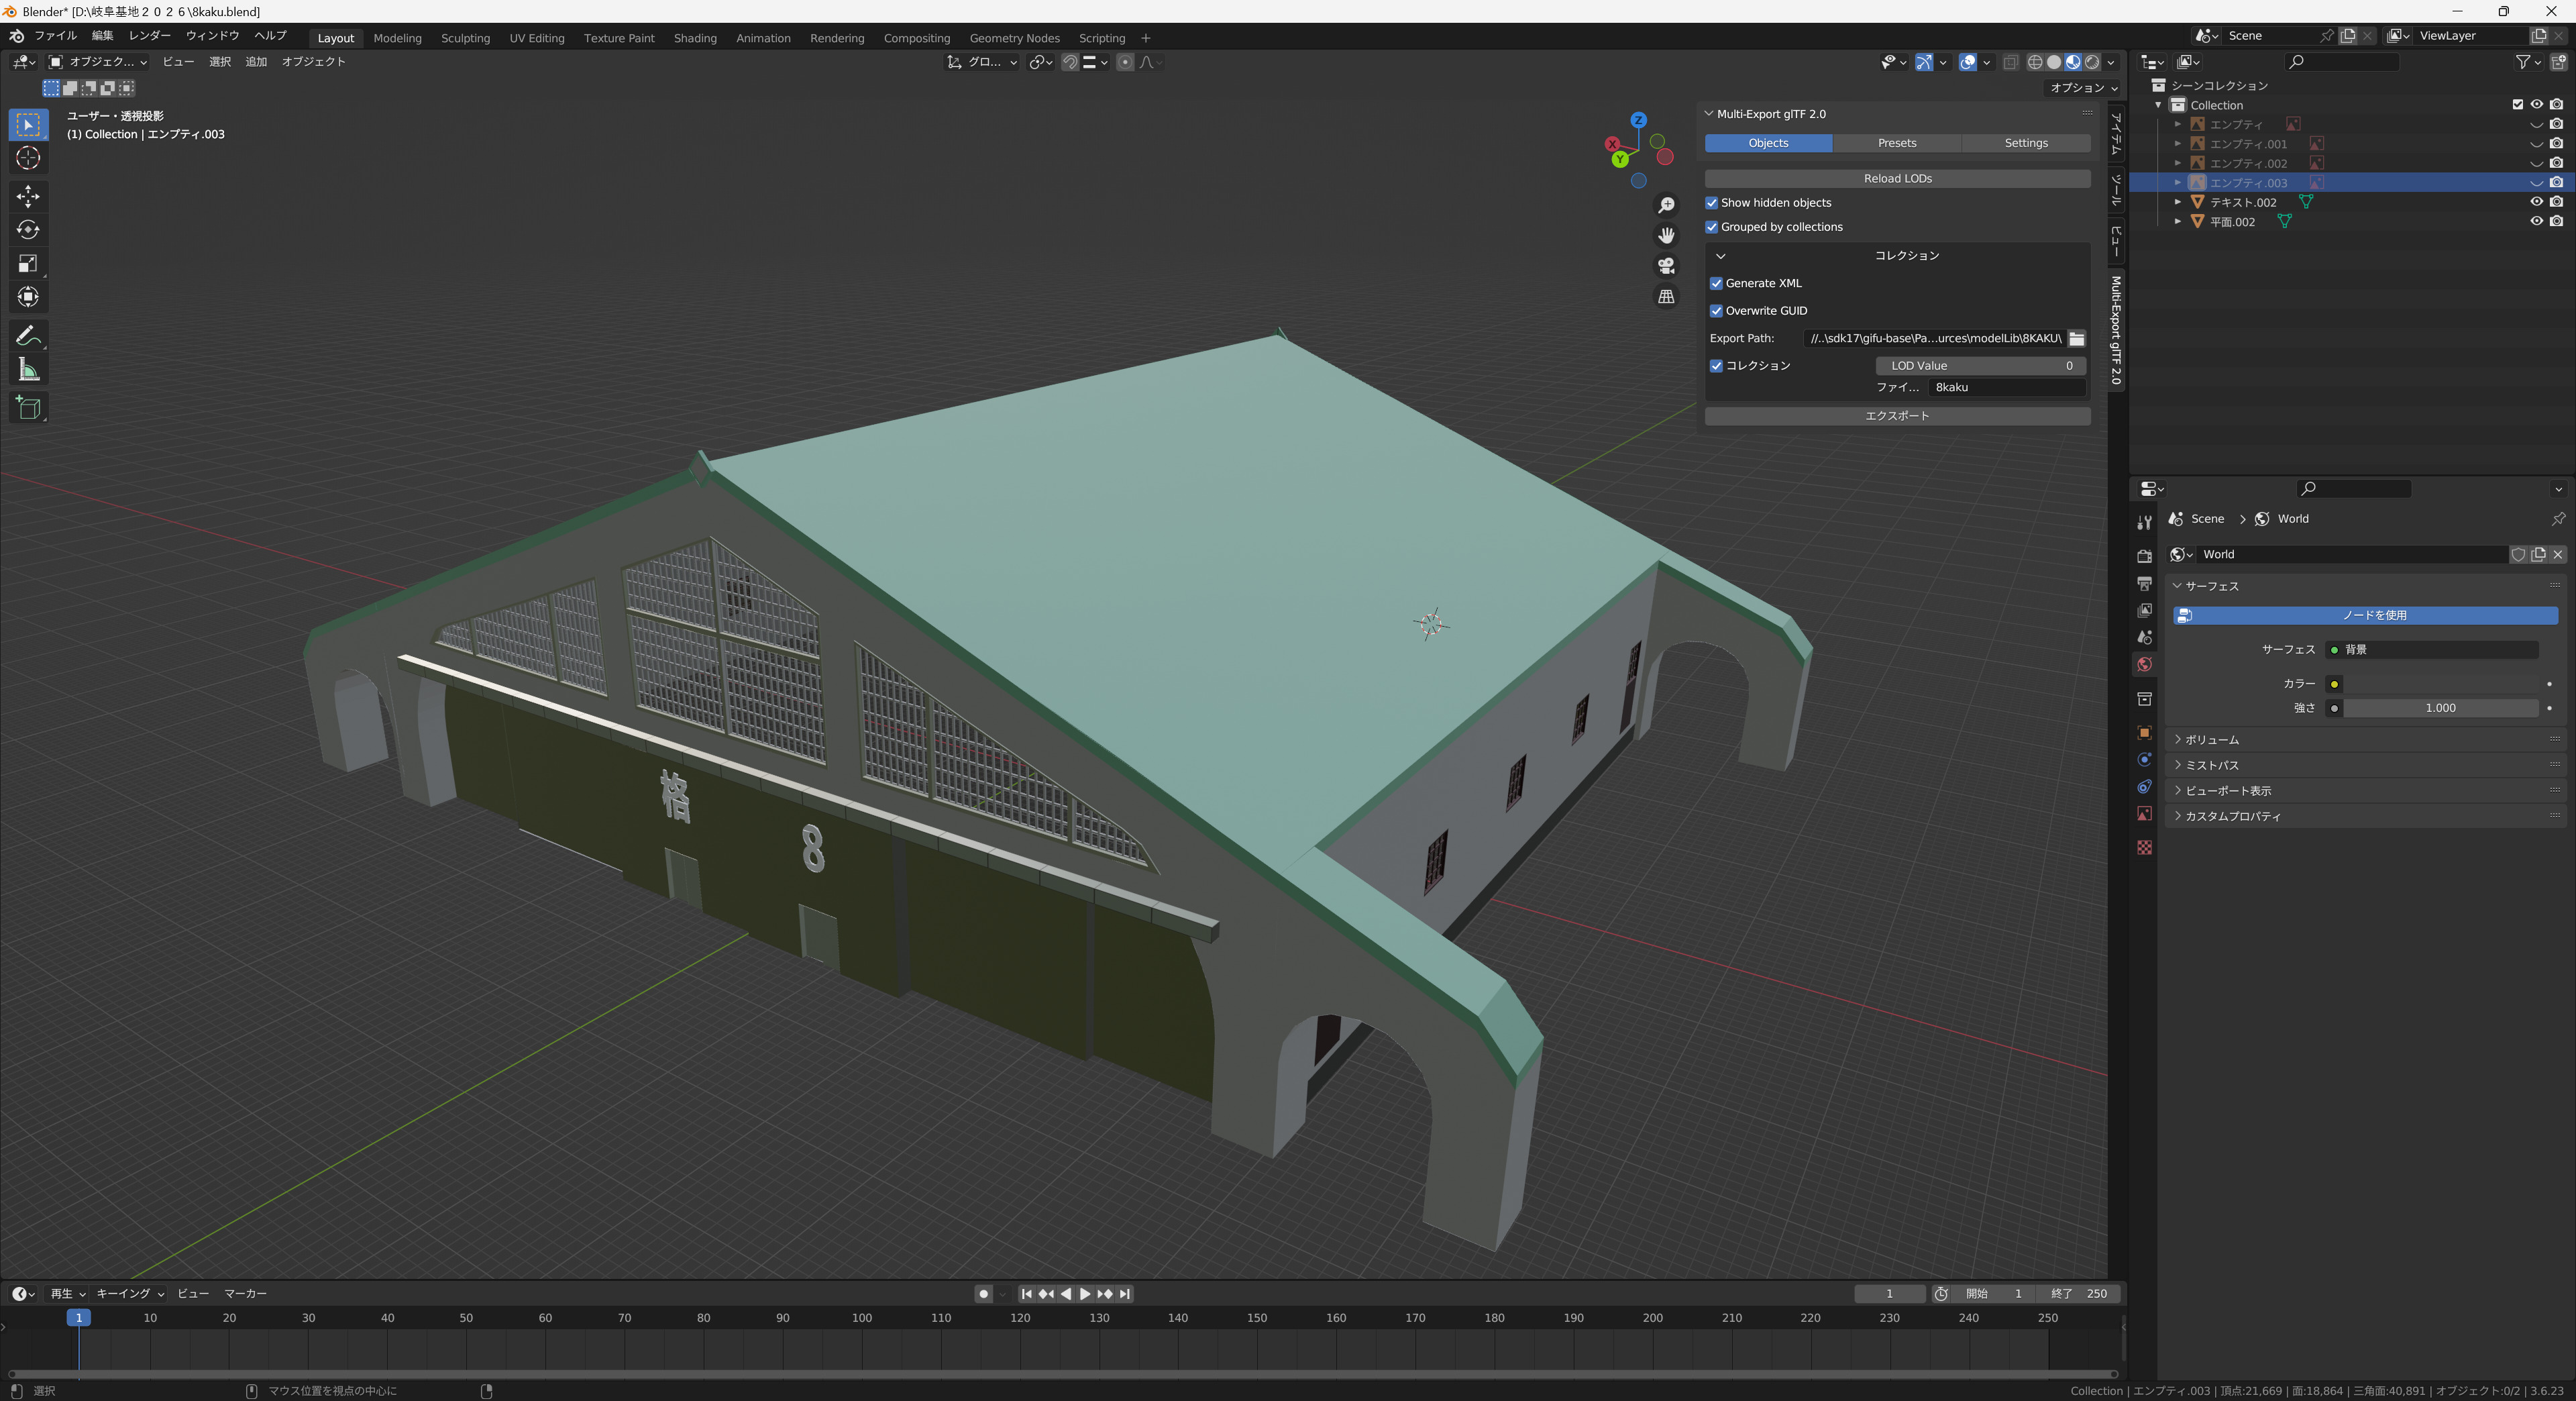Pick the Measure ruler tool

click(28, 370)
